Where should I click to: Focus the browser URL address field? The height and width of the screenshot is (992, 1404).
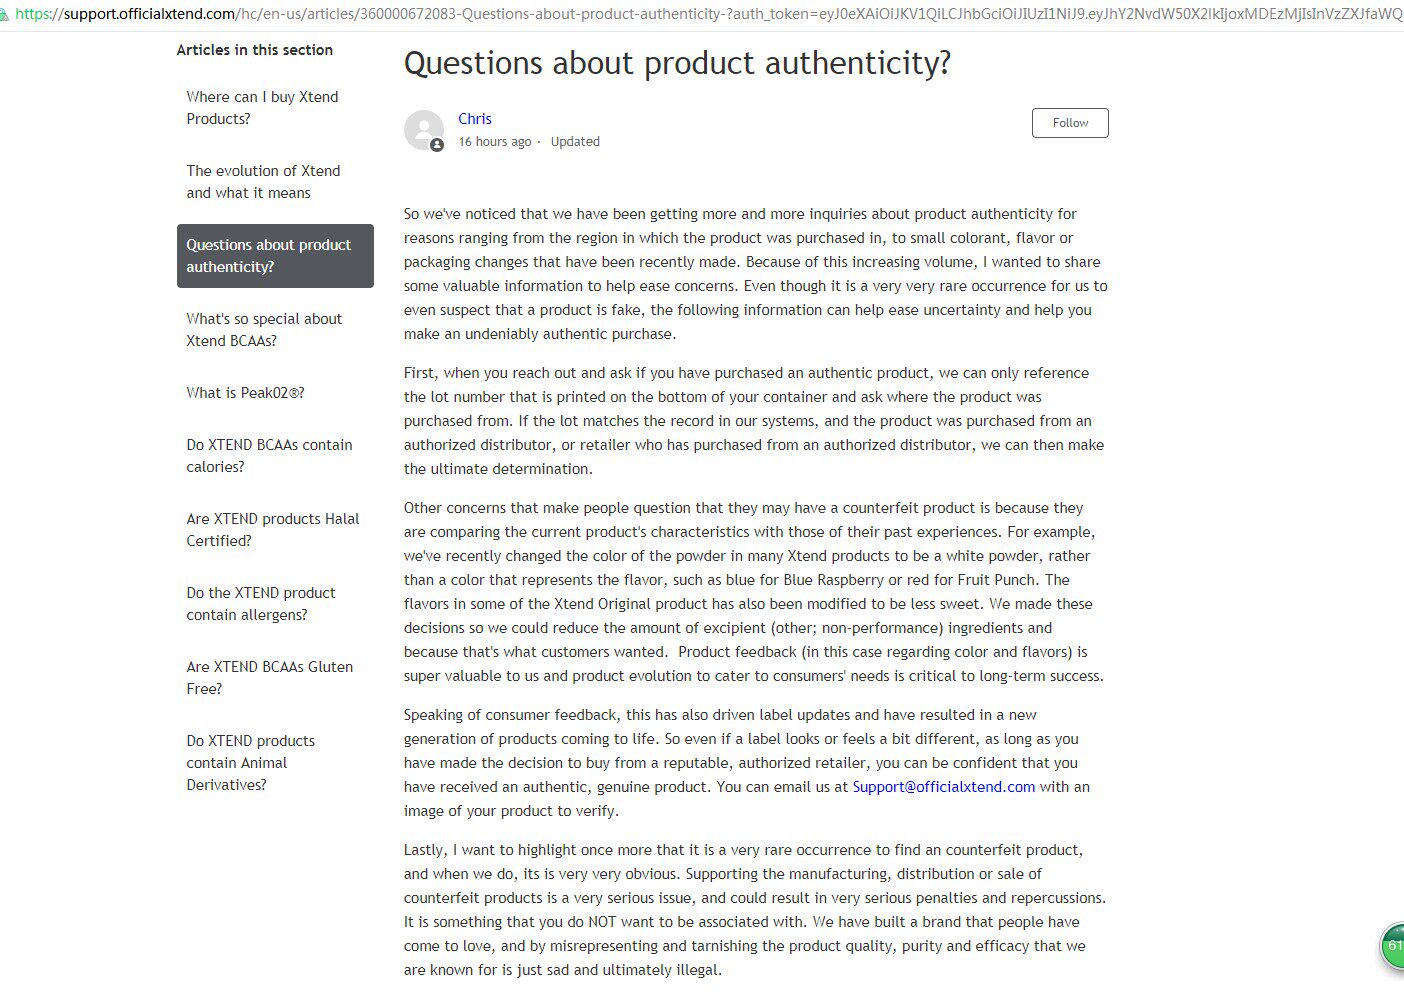click(x=700, y=14)
